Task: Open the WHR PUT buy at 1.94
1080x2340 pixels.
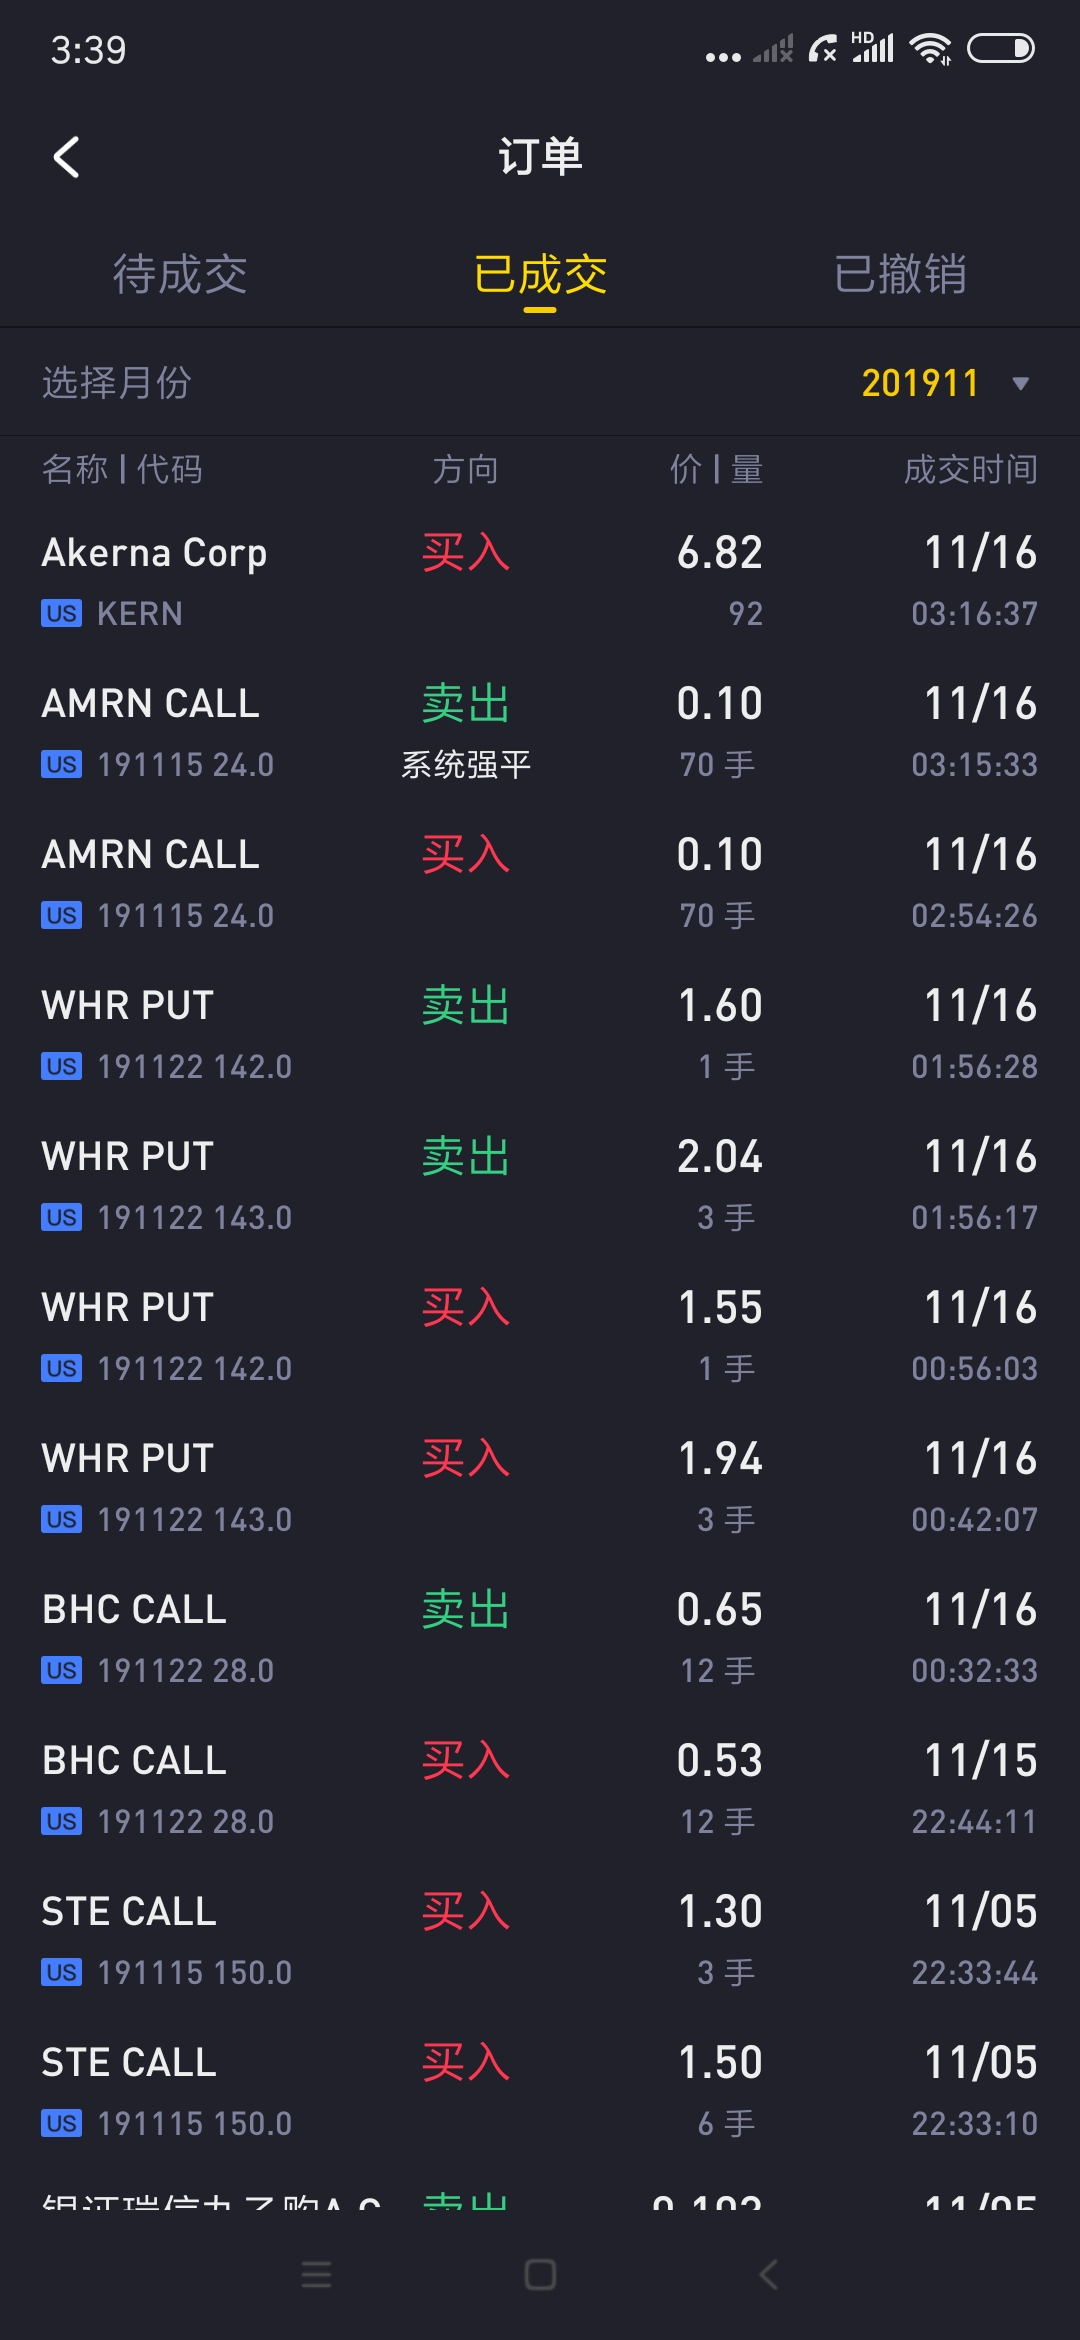Action: coord(540,1488)
